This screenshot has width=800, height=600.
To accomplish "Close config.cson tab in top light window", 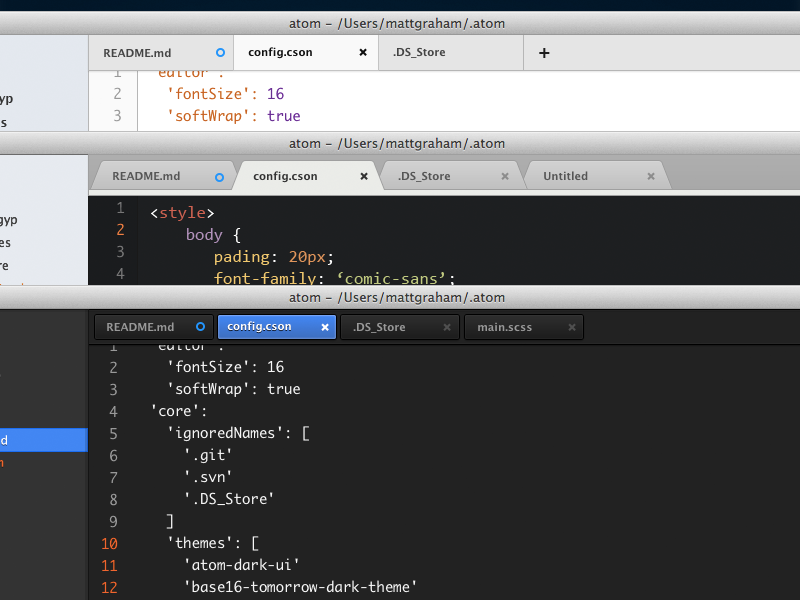I will click(363, 53).
